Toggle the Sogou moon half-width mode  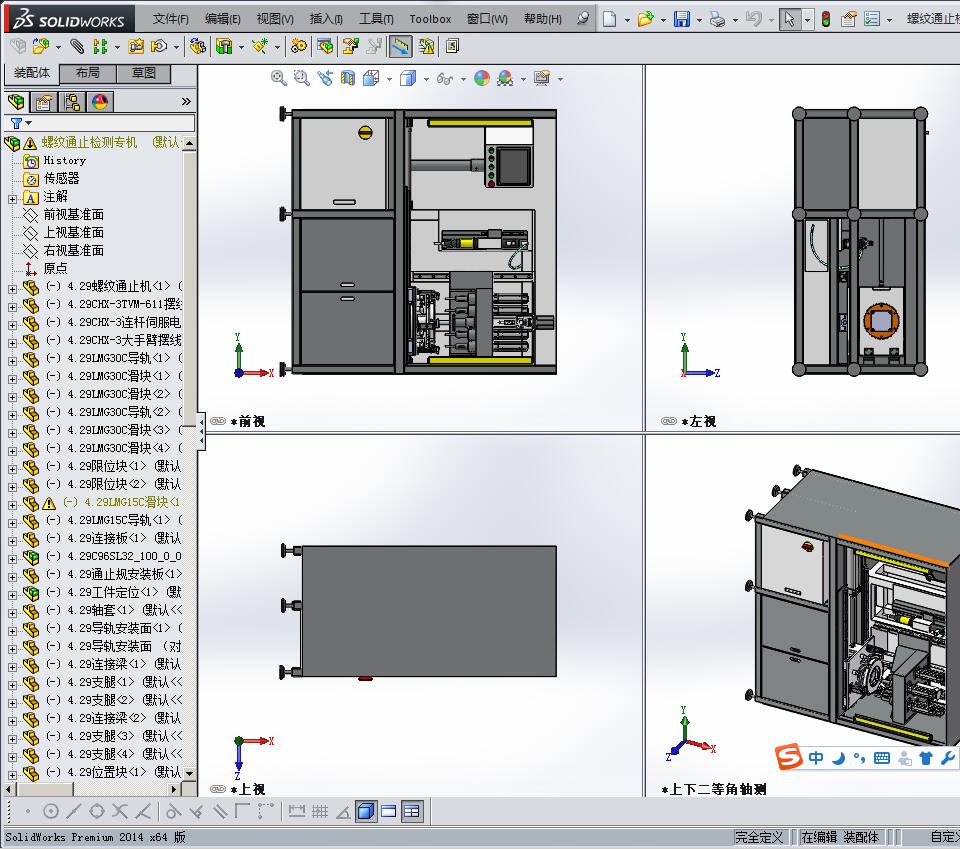pyautogui.click(x=839, y=758)
